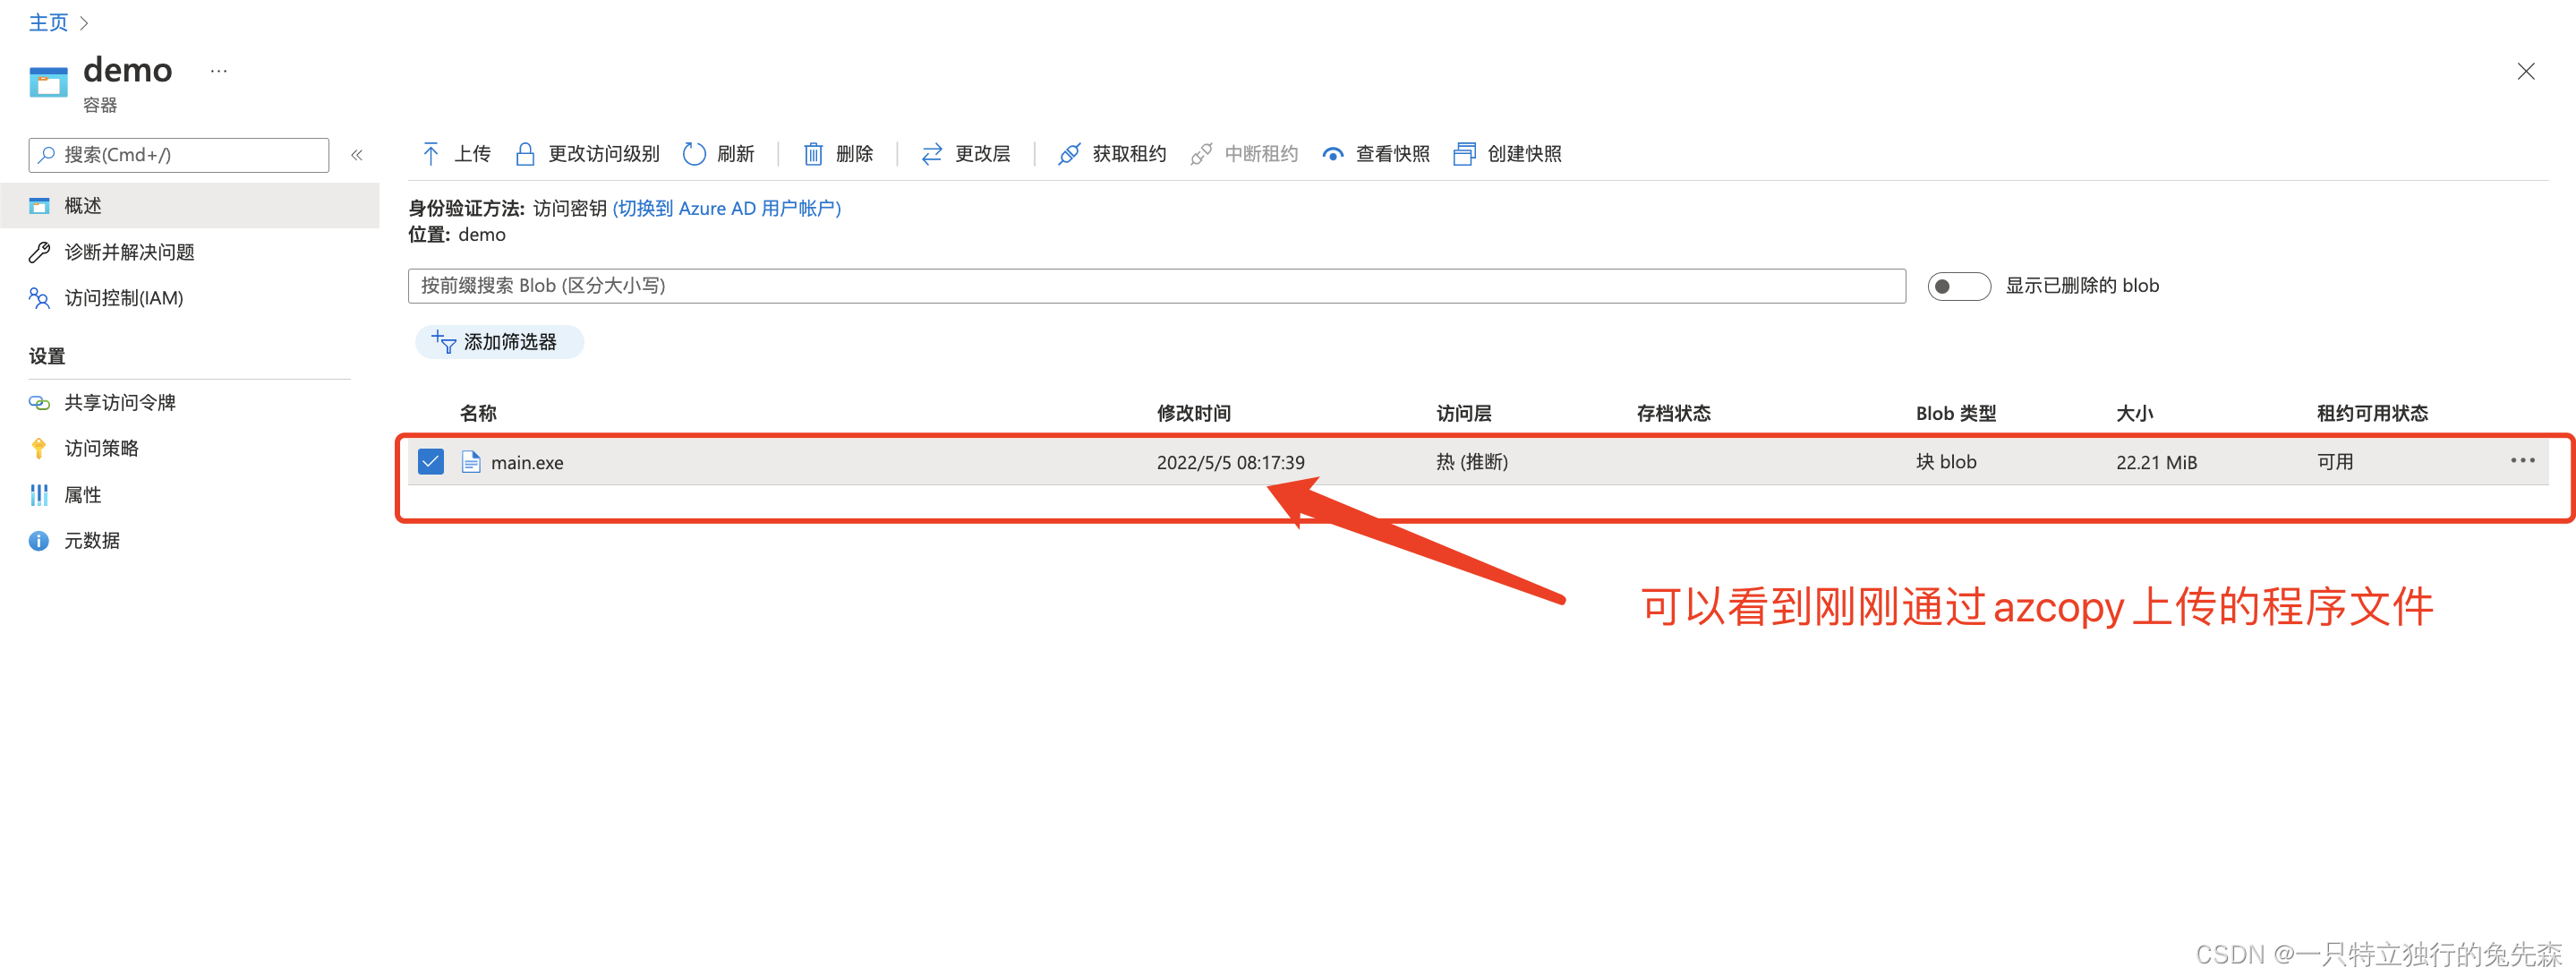2576x976 pixels.
Task: Click the wrench icon for 诊断并解决问题
Action: 39,252
